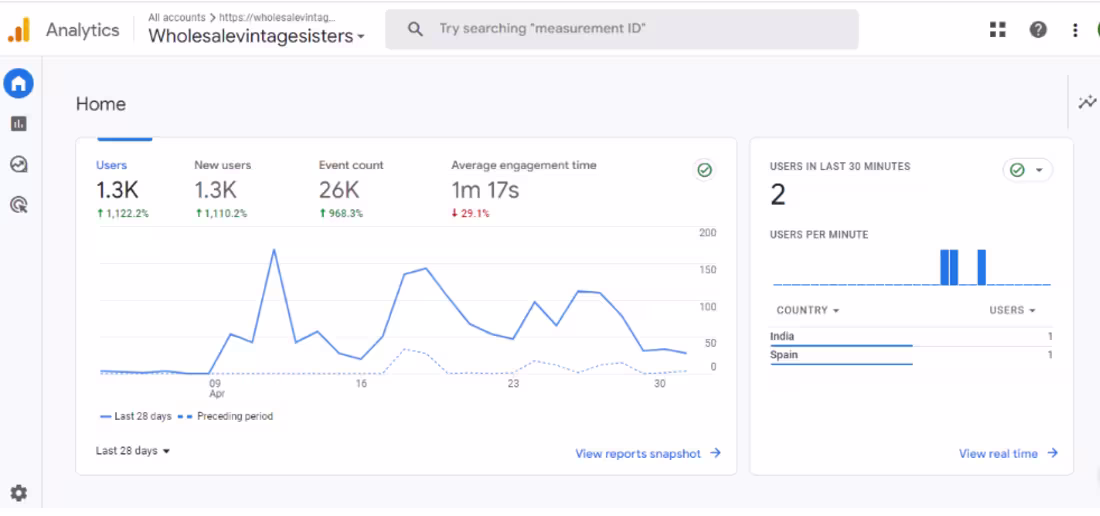The height and width of the screenshot is (516, 1100).
Task: Change the Last 28 days date range
Action: pyautogui.click(x=133, y=452)
